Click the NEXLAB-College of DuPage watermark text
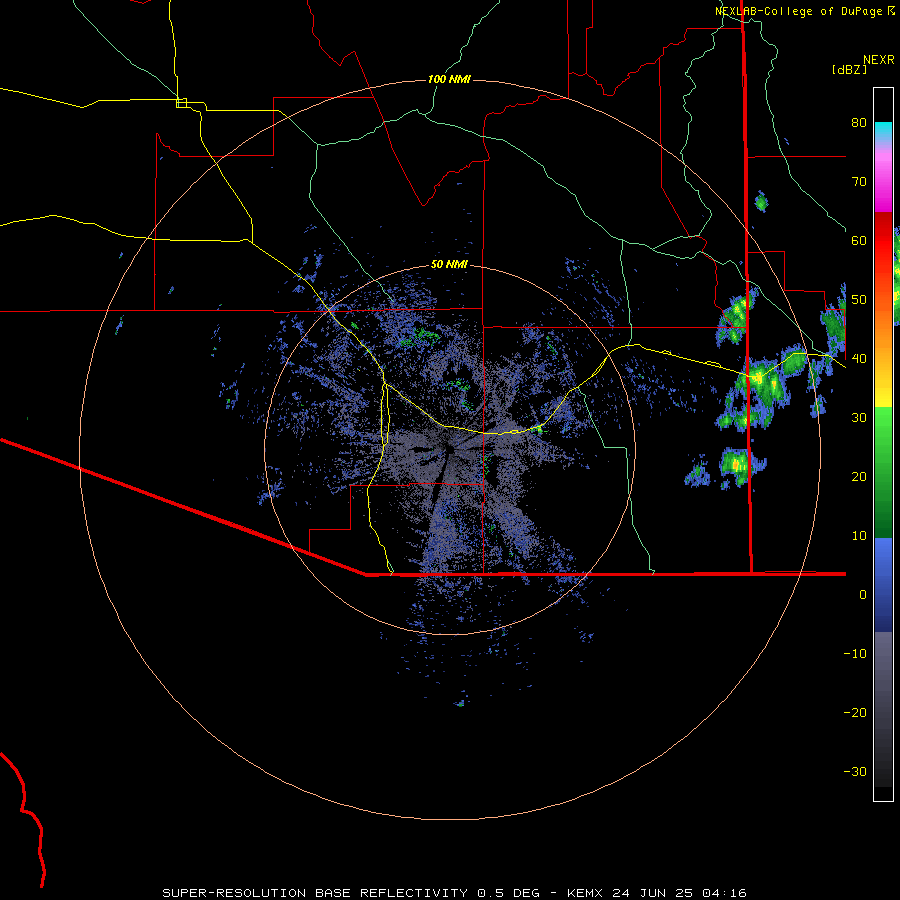Viewport: 900px width, 900px height. 798,11
